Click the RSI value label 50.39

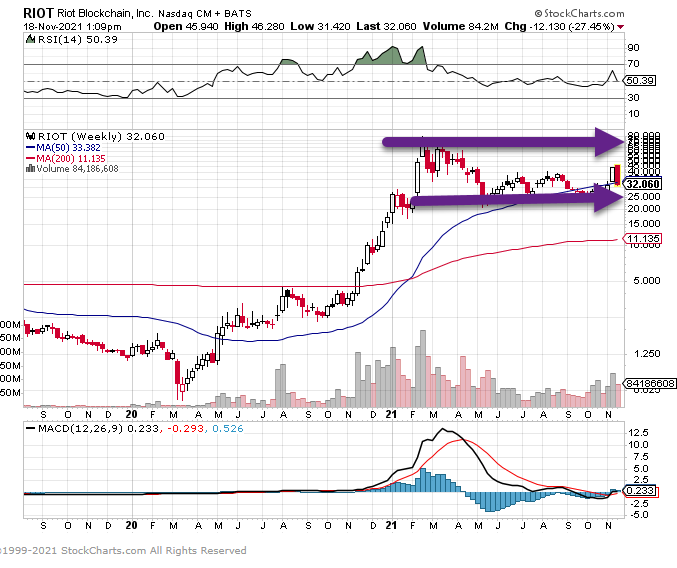tap(640, 81)
